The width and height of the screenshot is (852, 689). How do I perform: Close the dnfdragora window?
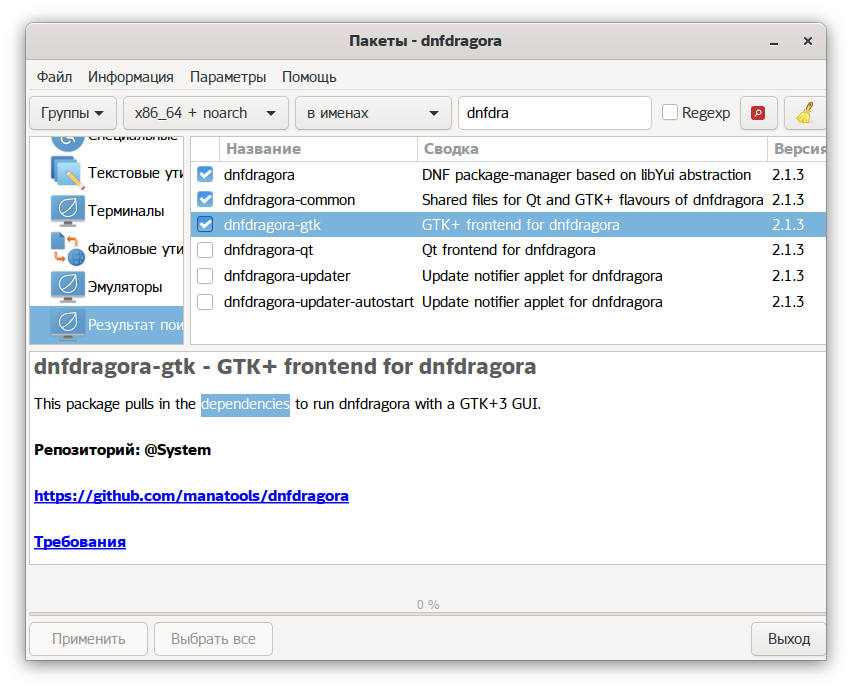click(x=808, y=41)
